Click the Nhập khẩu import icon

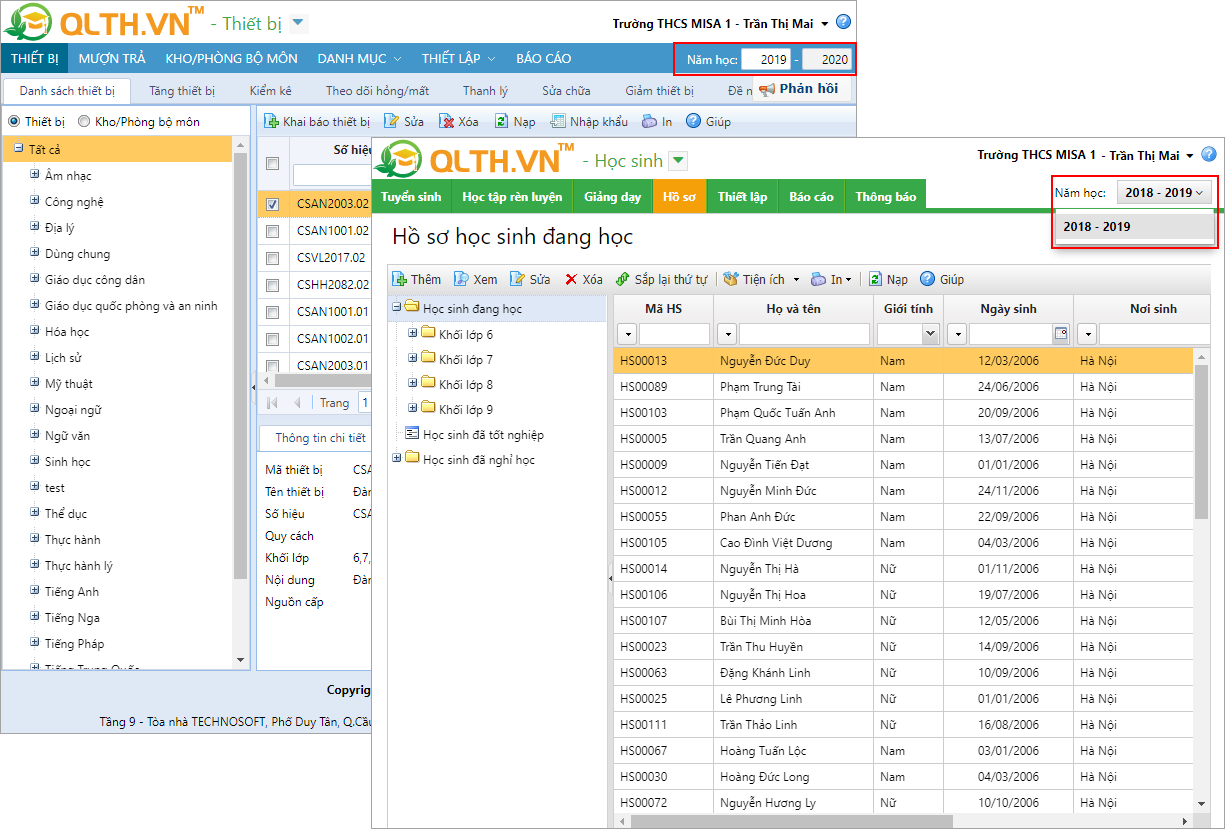pos(558,122)
